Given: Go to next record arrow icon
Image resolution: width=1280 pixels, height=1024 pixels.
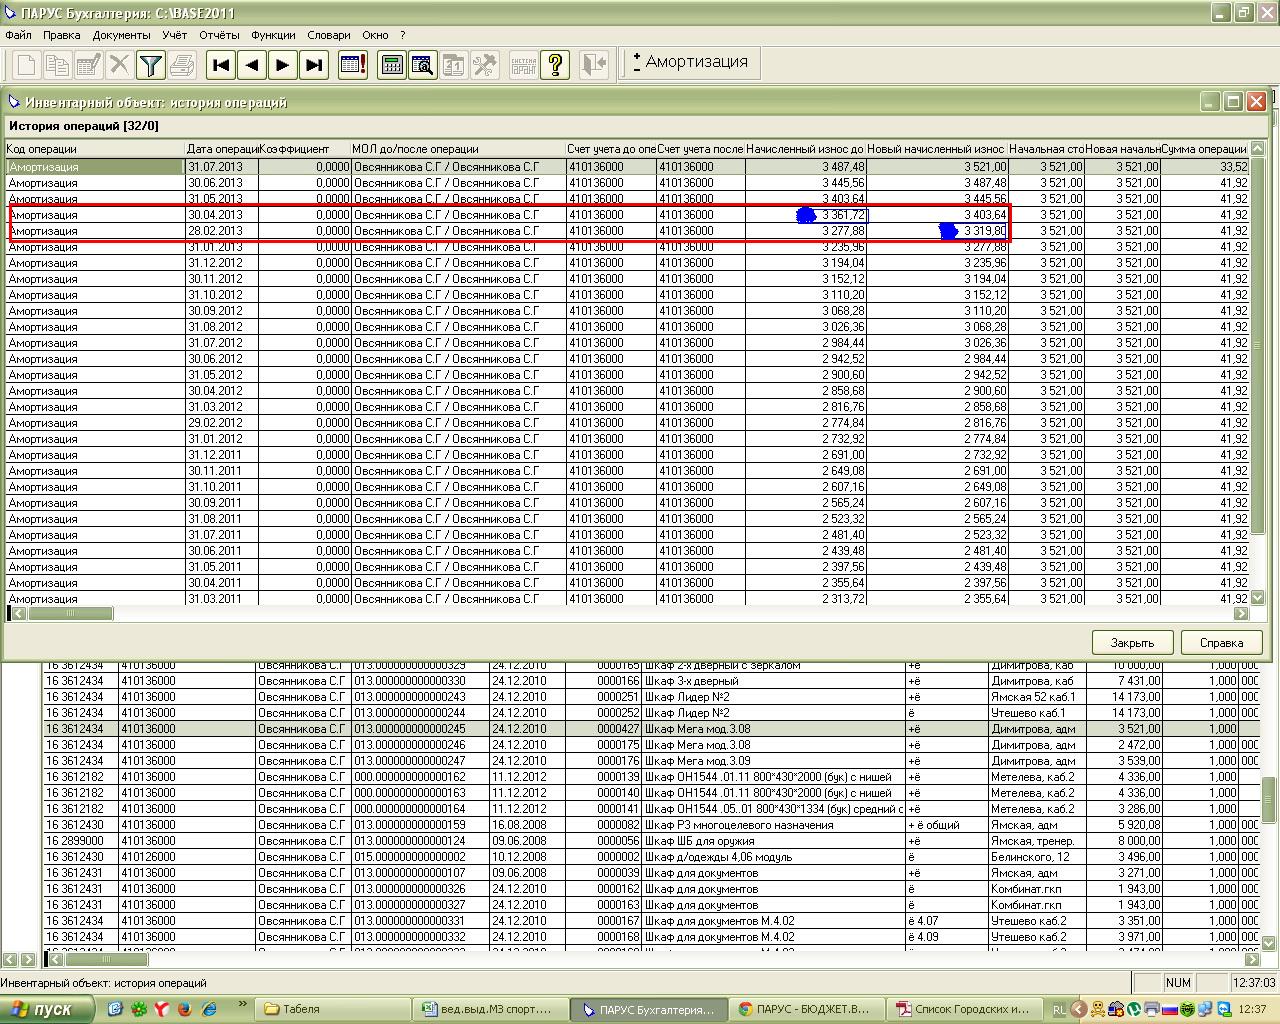Looking at the screenshot, I should point(283,65).
